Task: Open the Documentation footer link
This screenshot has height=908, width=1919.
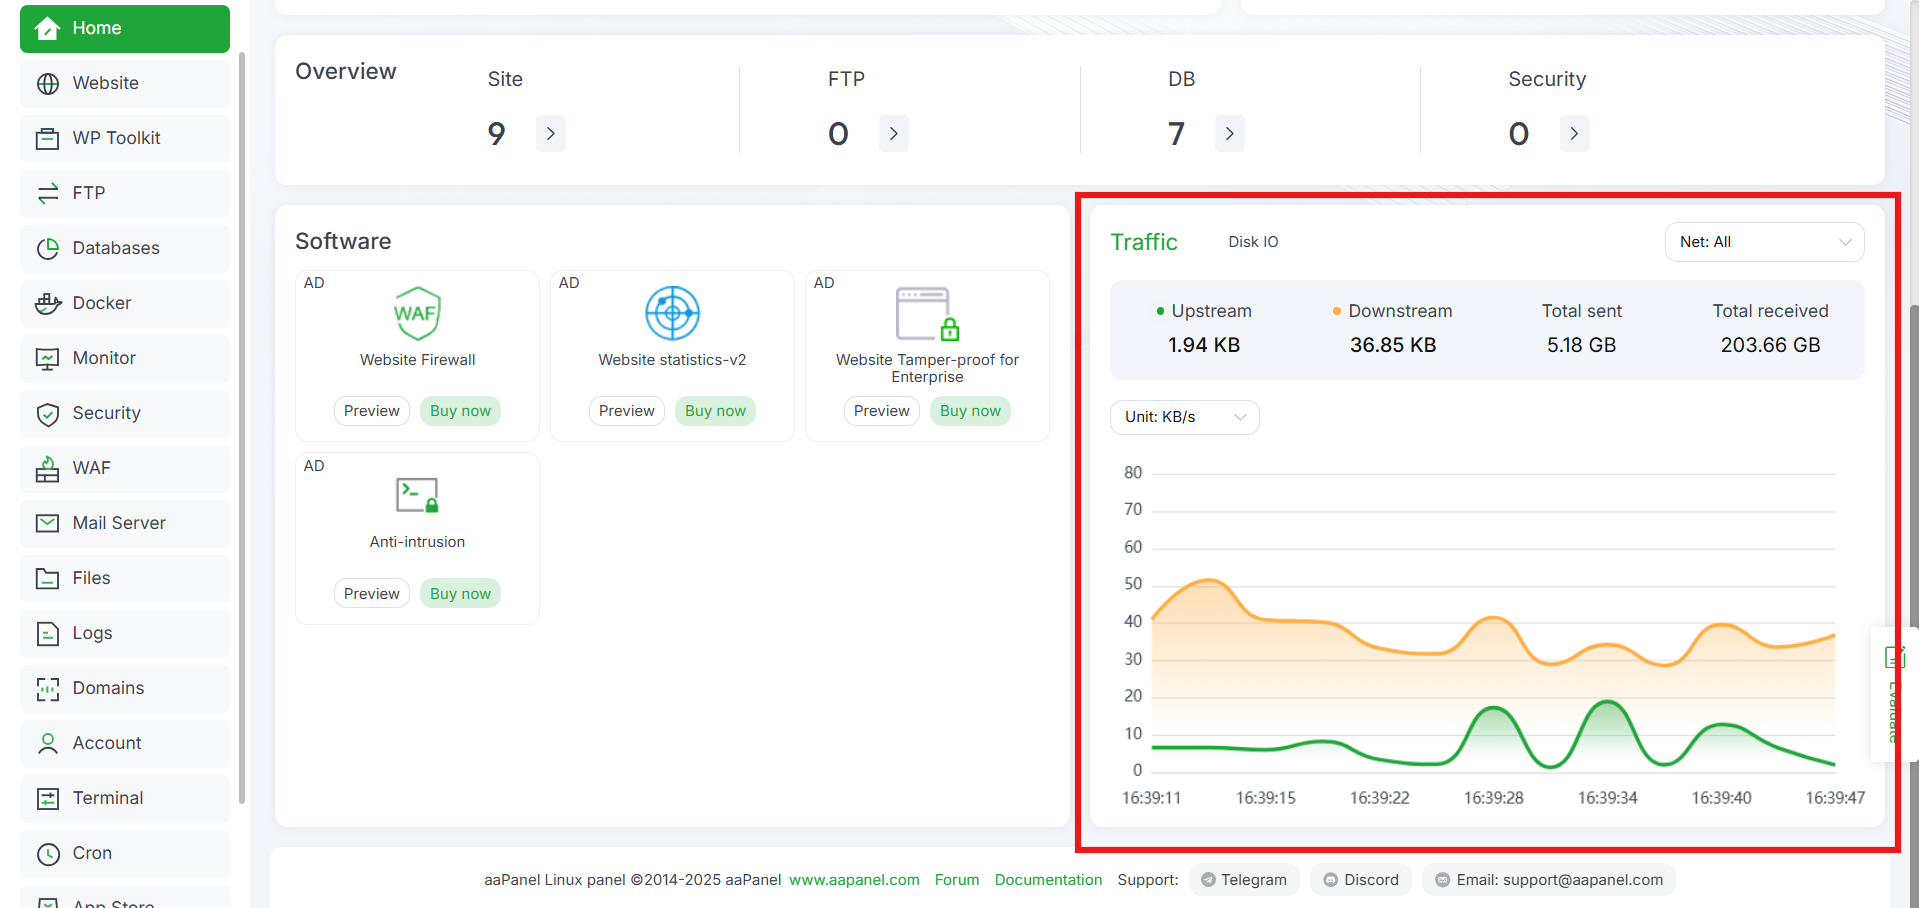Action: pos(1048,880)
